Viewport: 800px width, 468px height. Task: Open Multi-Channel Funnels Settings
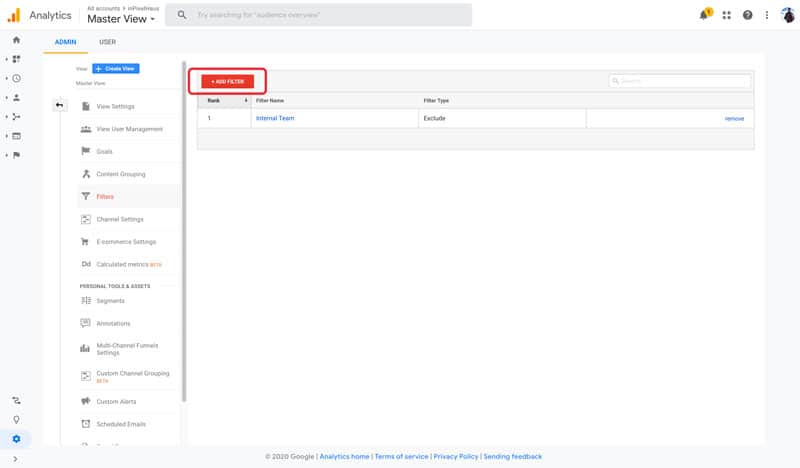click(127, 349)
